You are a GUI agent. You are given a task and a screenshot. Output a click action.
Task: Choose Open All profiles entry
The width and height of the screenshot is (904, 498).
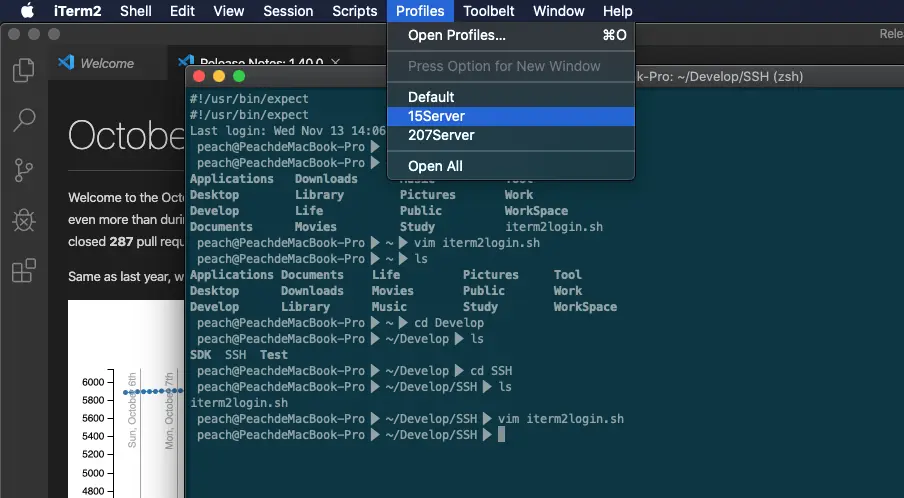click(511, 166)
